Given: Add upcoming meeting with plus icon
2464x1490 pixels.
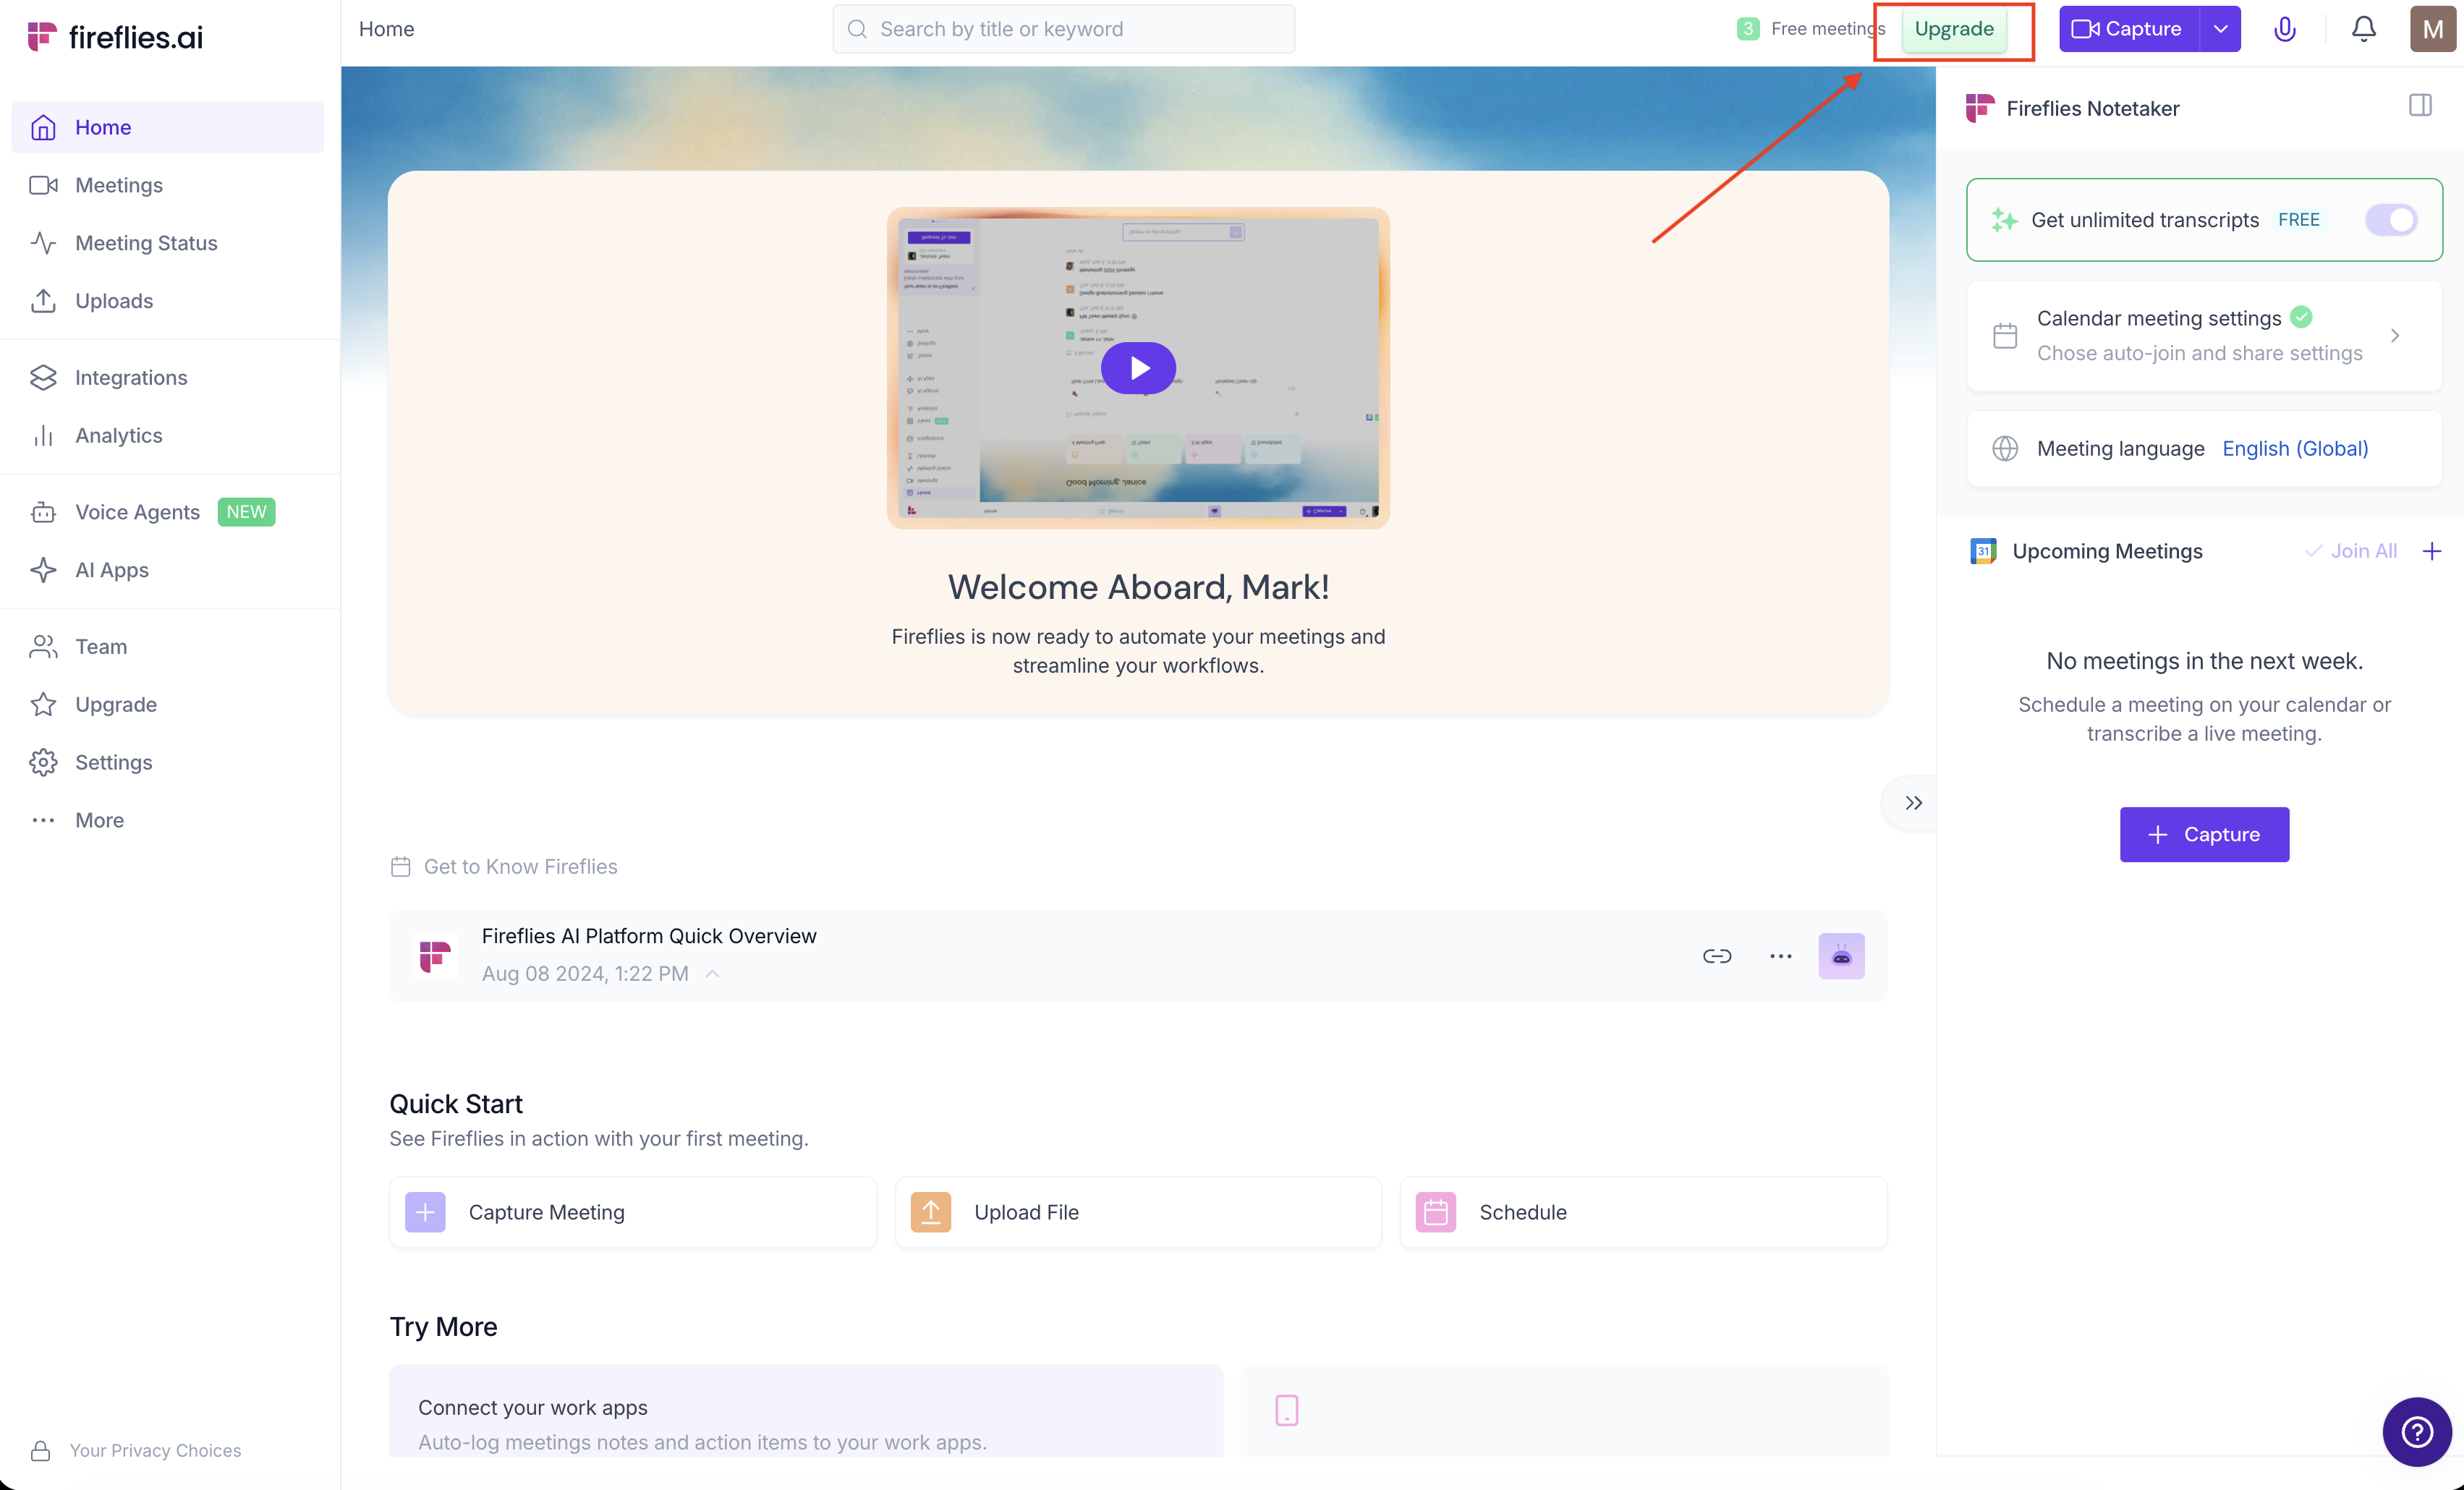Looking at the screenshot, I should pos(2432,551).
